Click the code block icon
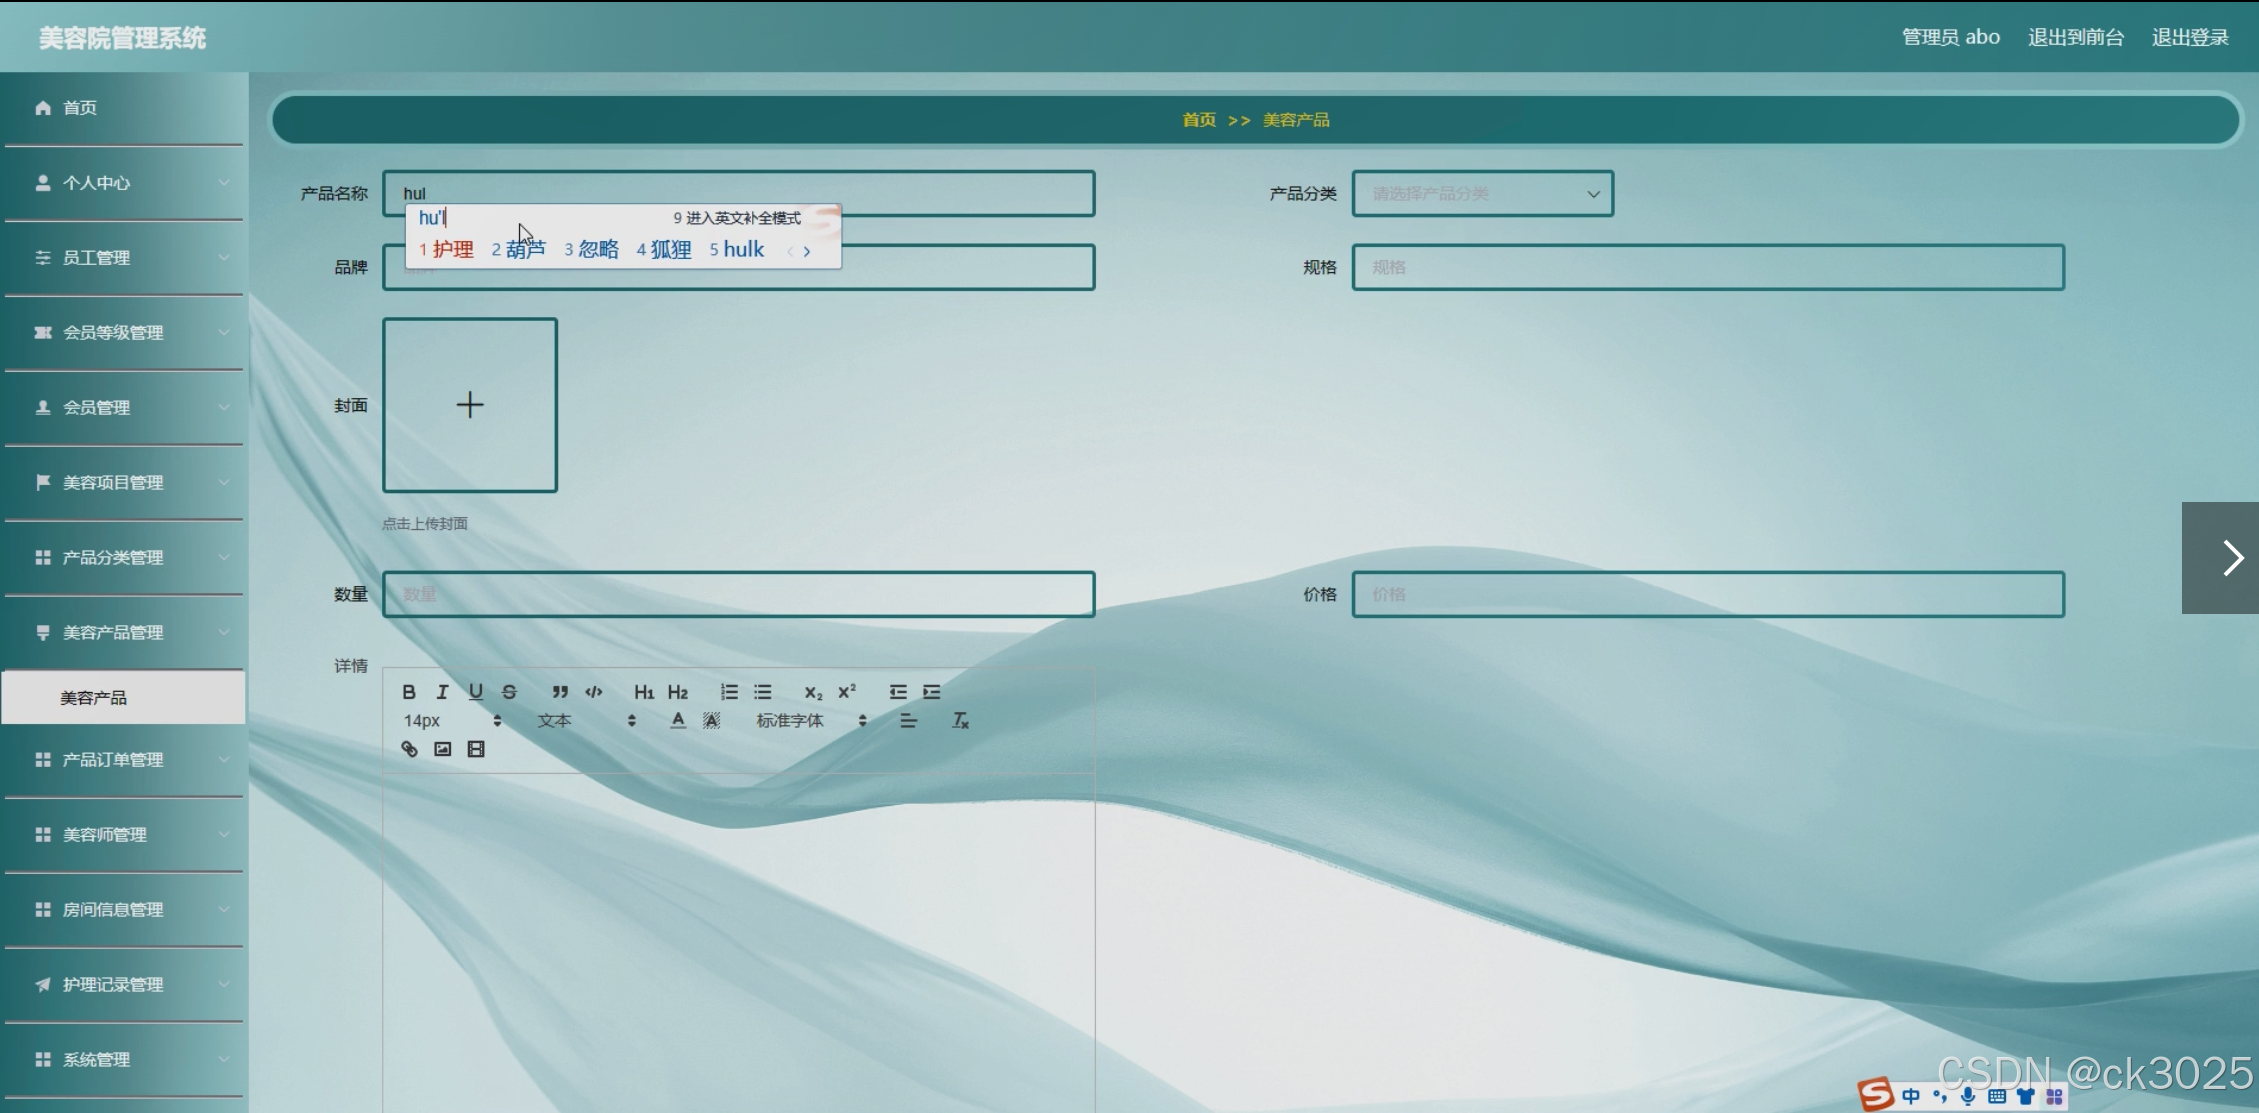Viewport: 2259px width, 1113px height. click(x=594, y=692)
